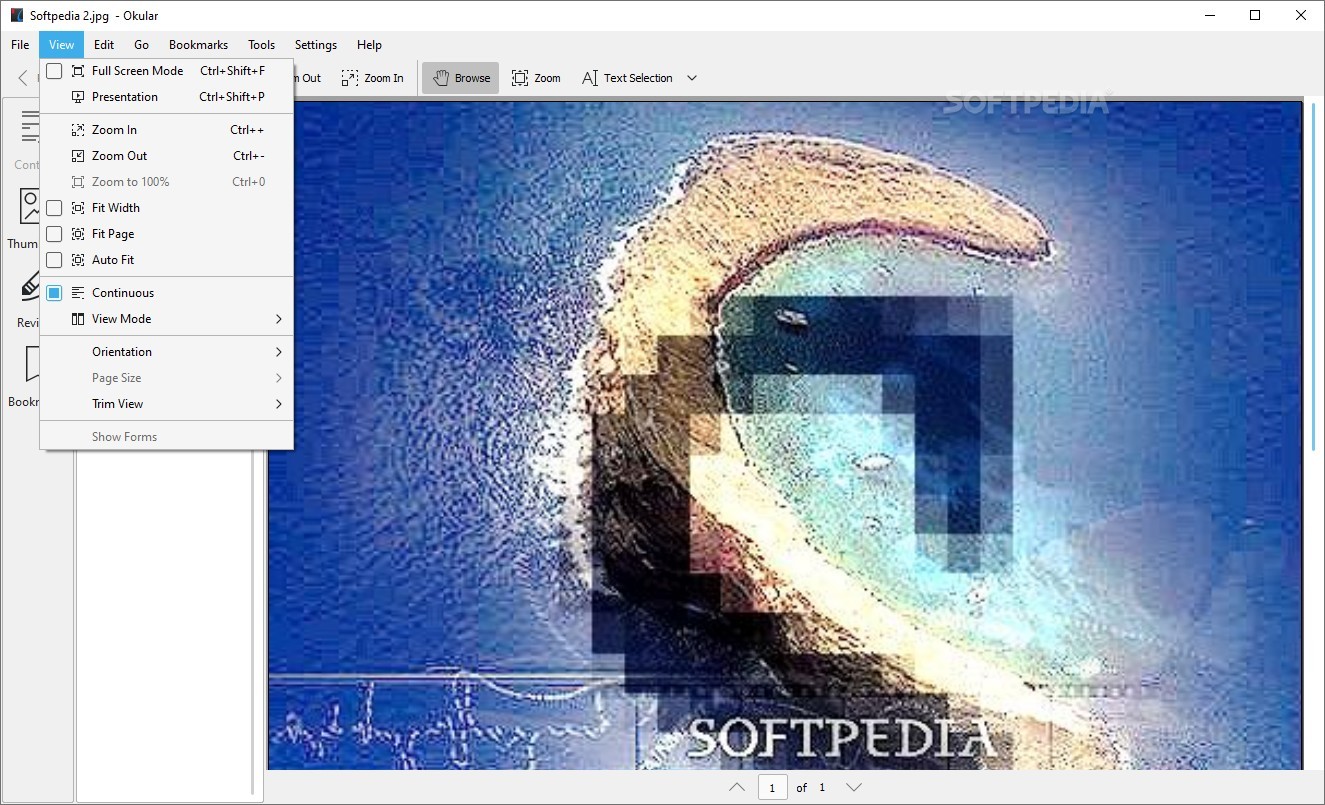Screen dimensions: 1325x805
Task: Close the open View menu
Action: coord(61,45)
